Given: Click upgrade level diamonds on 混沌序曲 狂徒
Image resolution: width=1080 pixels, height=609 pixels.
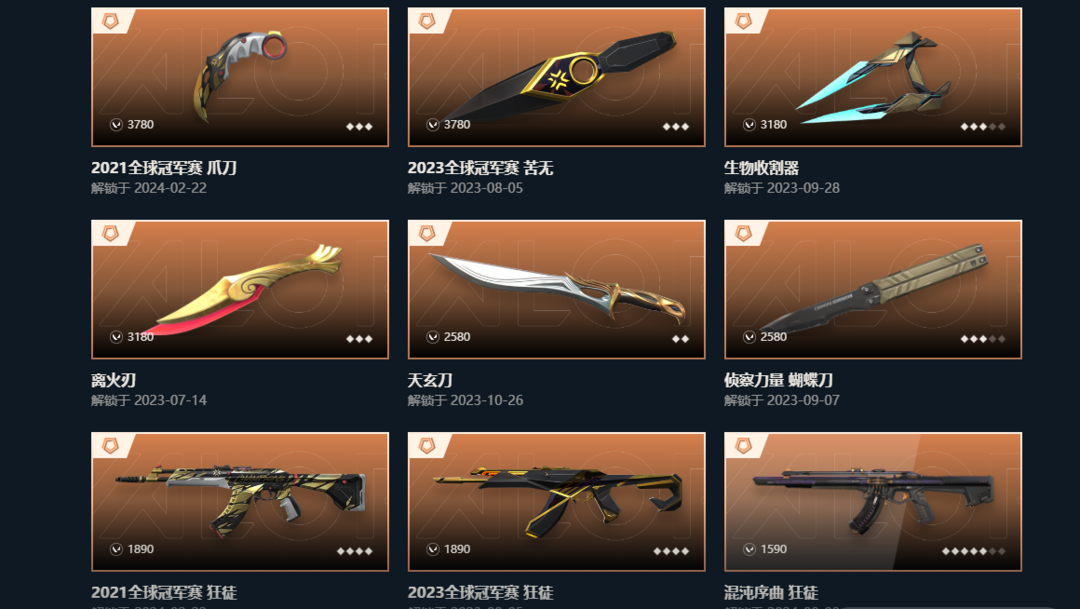Looking at the screenshot, I should pos(973,551).
